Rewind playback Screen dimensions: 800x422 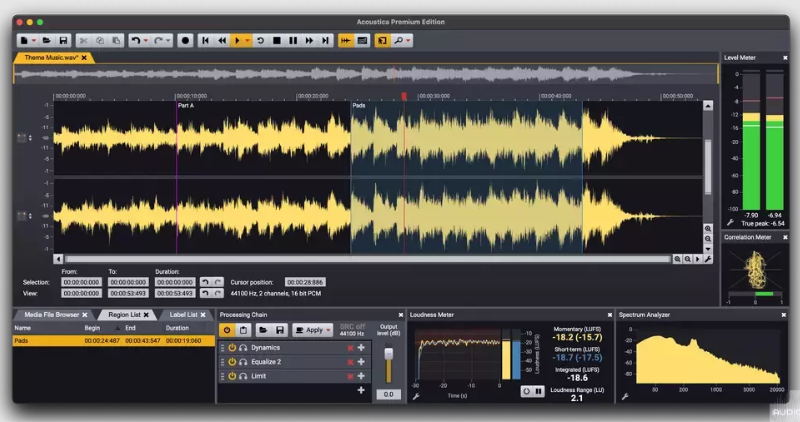pyautogui.click(x=222, y=40)
